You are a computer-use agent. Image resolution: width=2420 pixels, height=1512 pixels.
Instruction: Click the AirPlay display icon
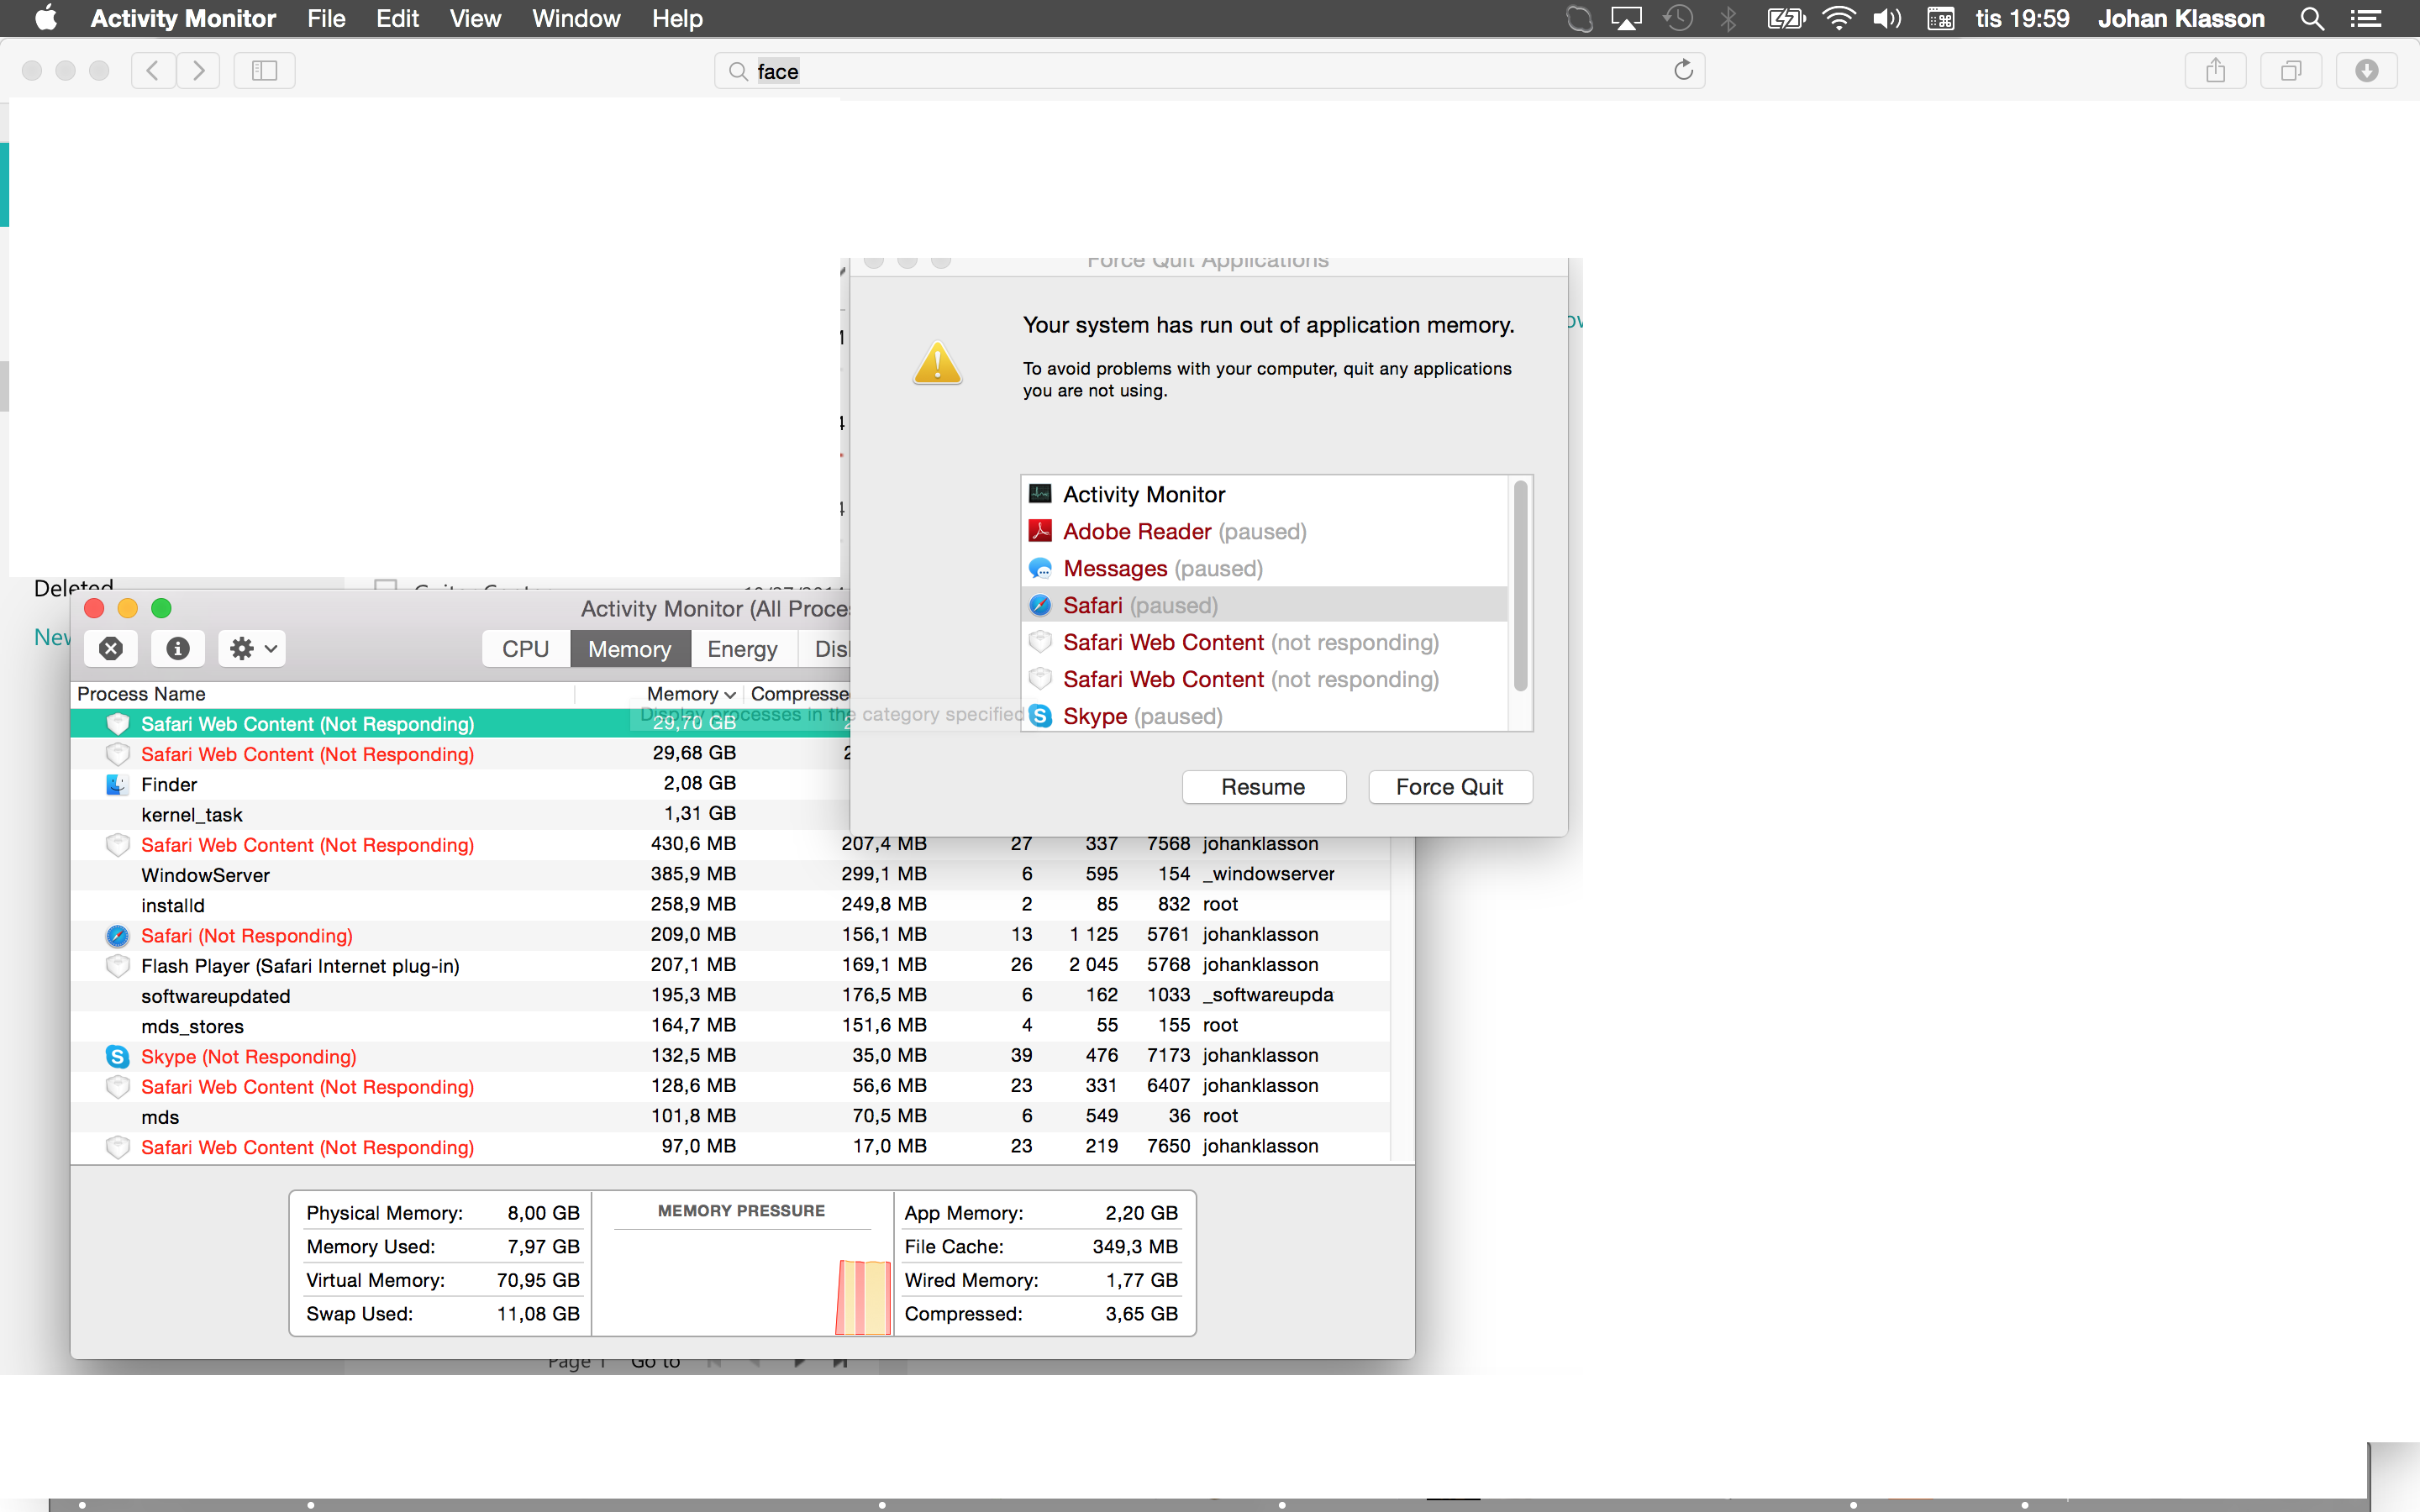(1626, 18)
